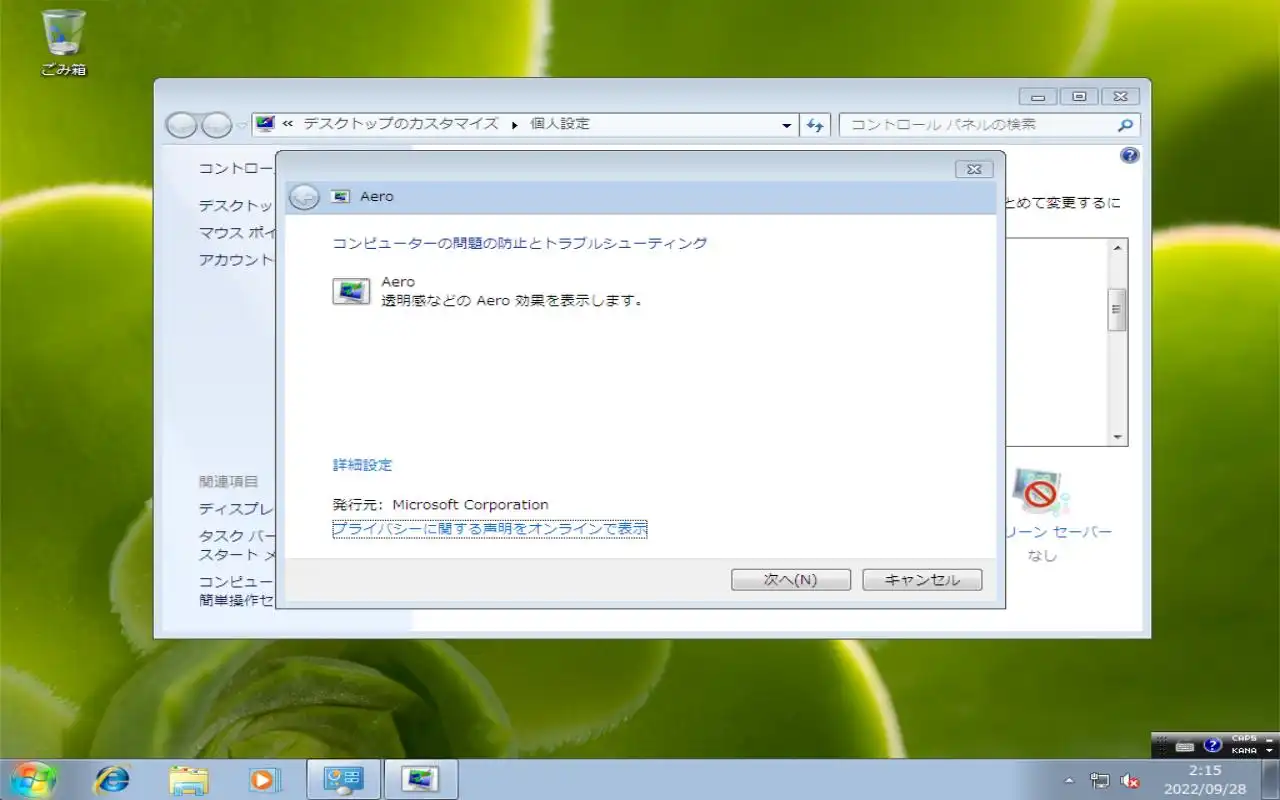Open the language bar options arrow

pos(1270,751)
